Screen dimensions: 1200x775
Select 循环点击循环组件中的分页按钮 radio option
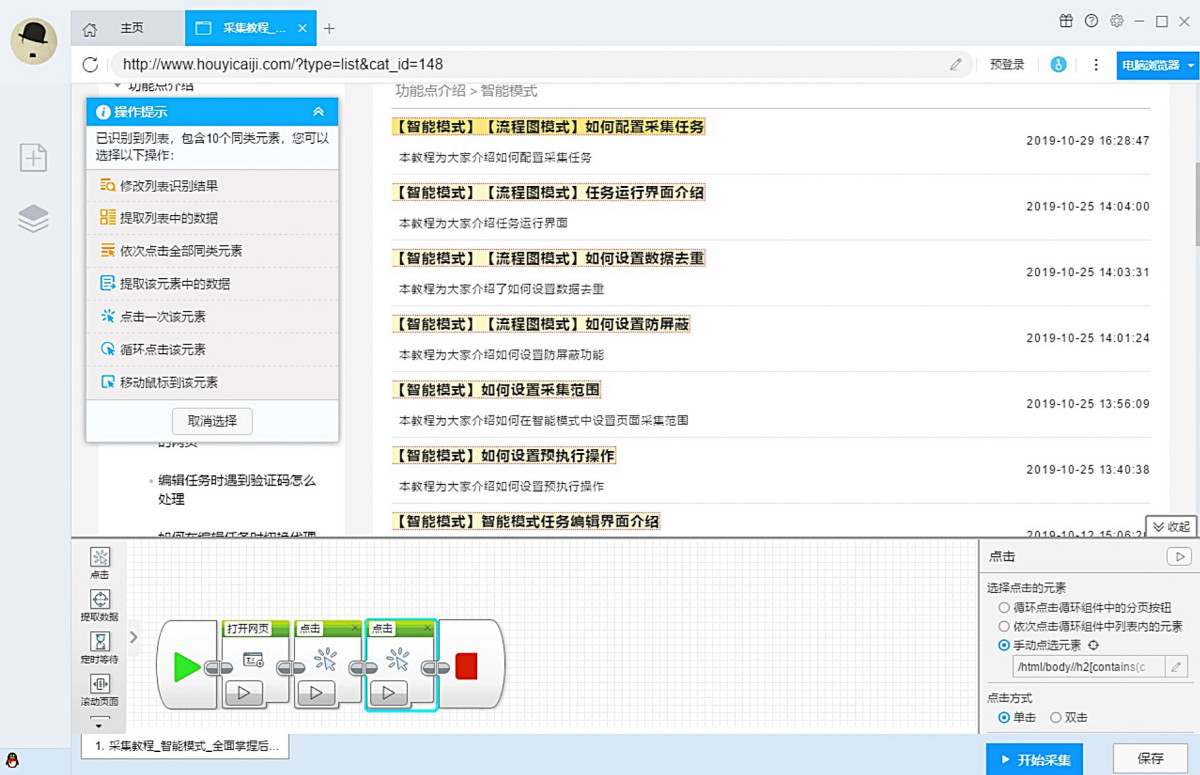point(1004,607)
